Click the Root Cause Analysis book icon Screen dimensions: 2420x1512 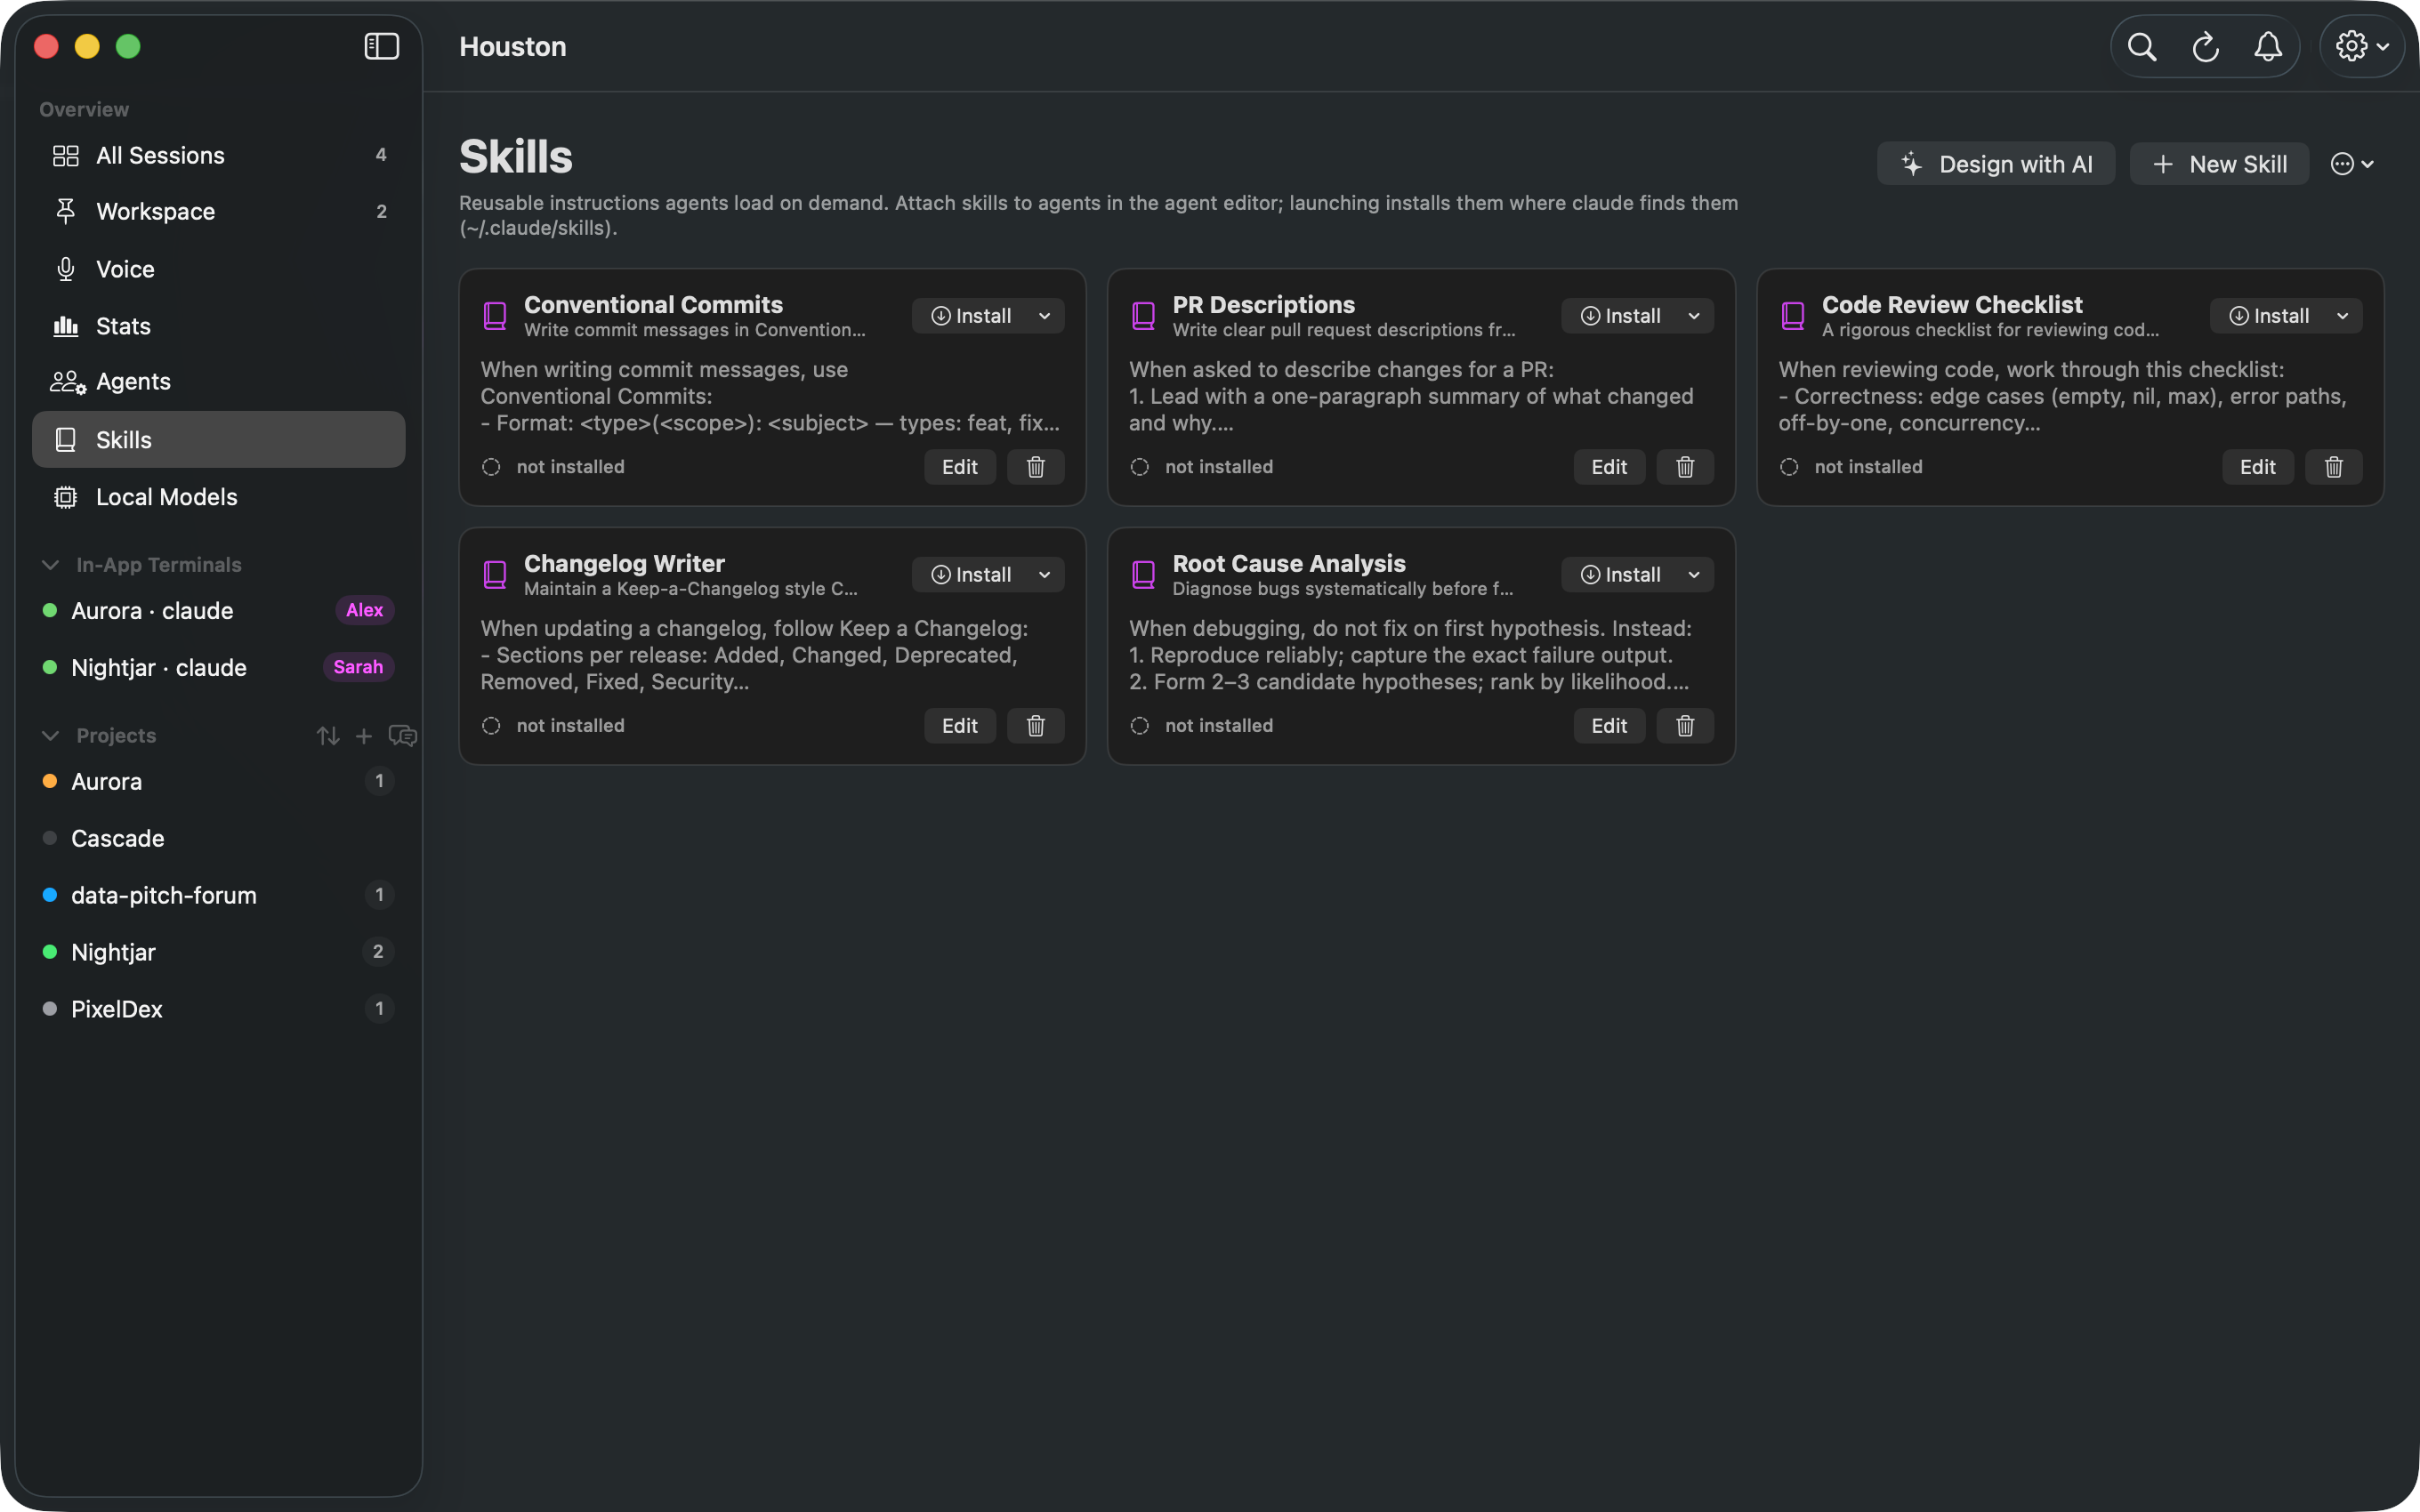(1143, 575)
